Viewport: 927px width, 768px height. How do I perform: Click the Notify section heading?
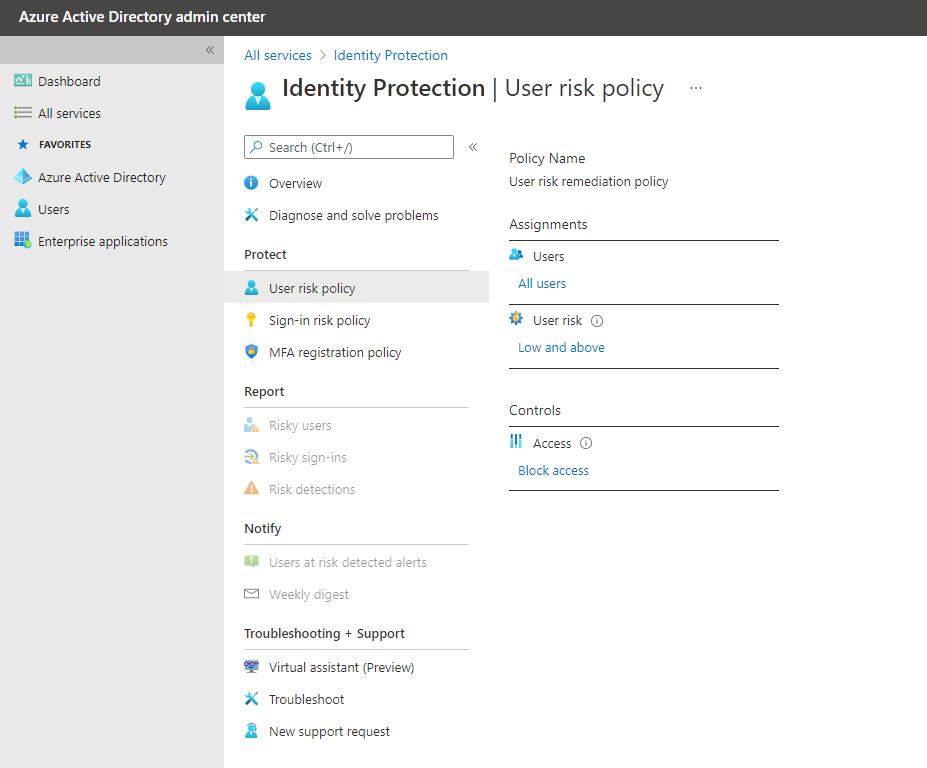(x=263, y=529)
